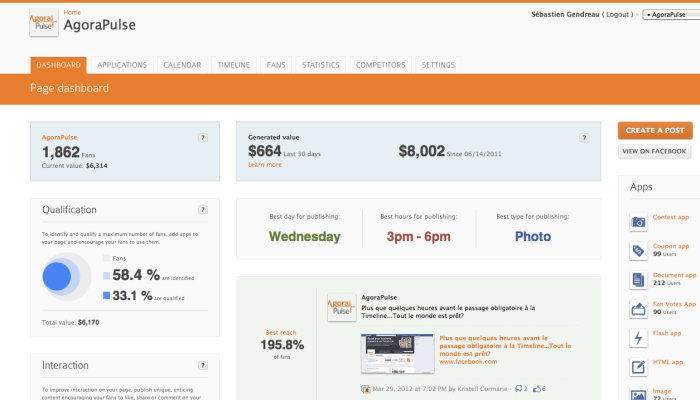This screenshot has width=700, height=400.
Task: Click the Logout link
Action: pyautogui.click(x=617, y=14)
